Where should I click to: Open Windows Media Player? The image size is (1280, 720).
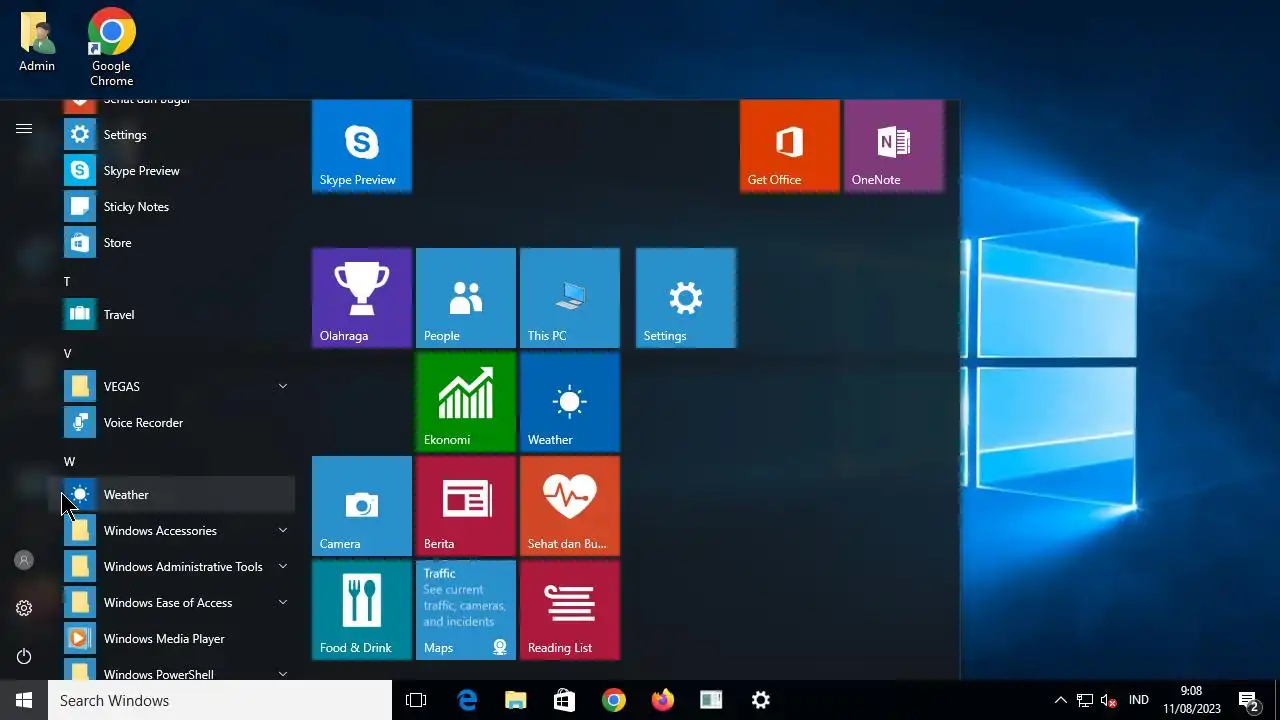179,638
